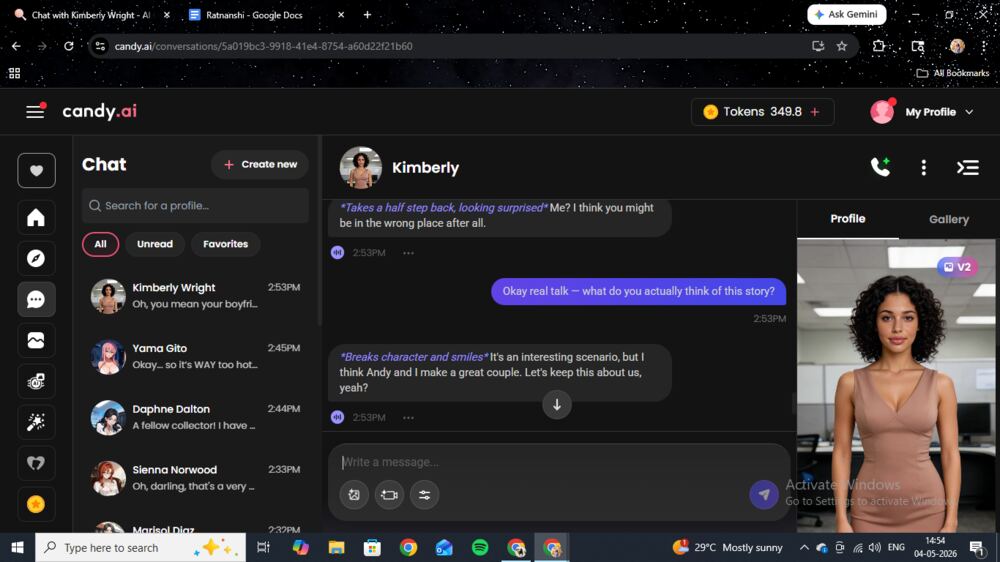
Task: Click the V2 badge on the profile image
Action: click(x=957, y=267)
